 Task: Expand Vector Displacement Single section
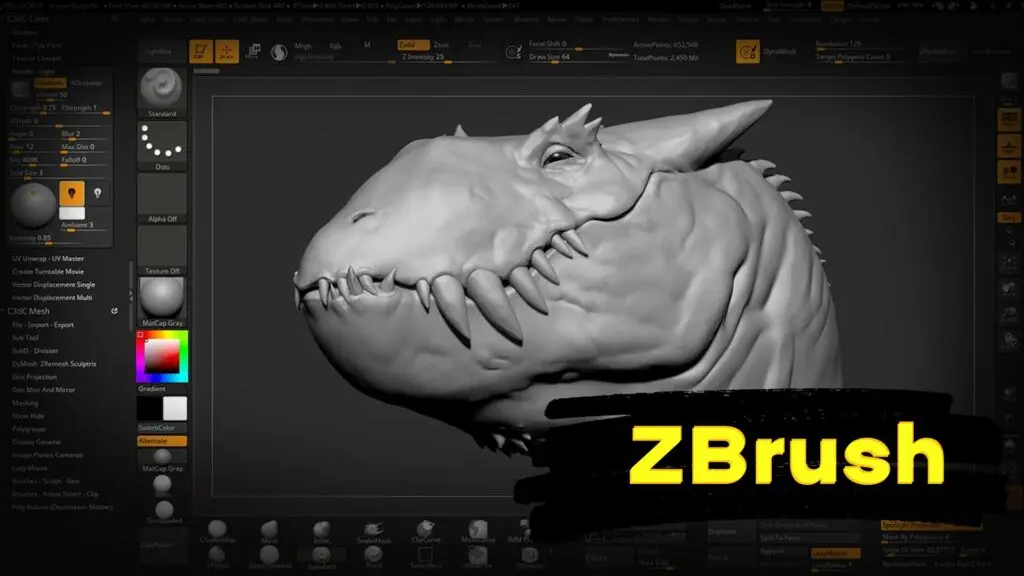54,285
